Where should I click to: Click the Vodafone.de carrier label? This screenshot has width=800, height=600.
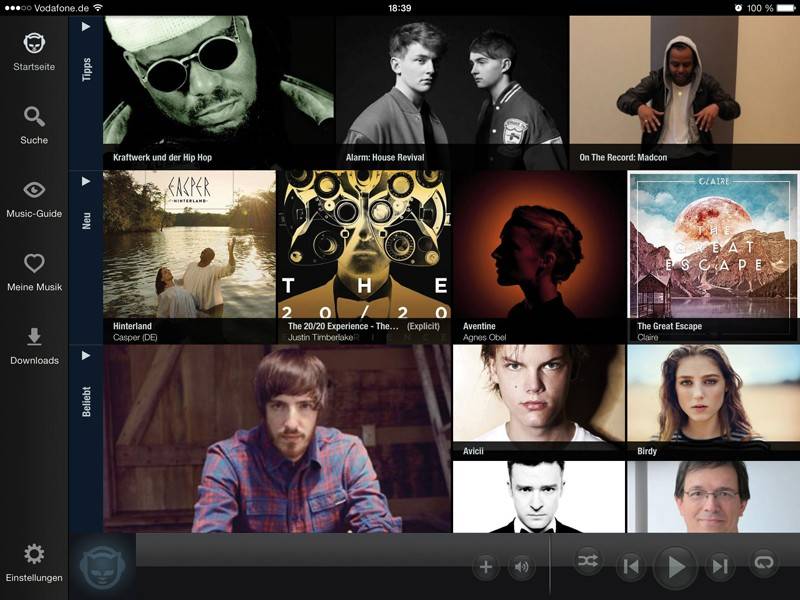click(61, 8)
